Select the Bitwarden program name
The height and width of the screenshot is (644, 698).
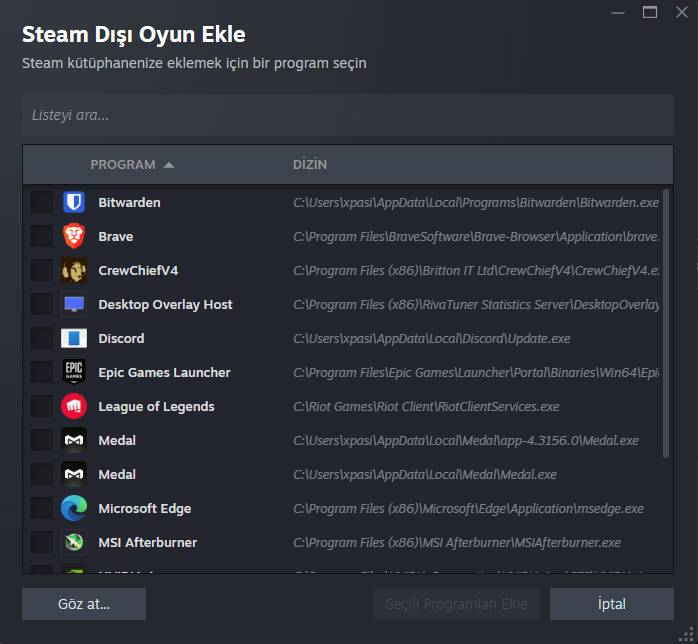[129, 203]
